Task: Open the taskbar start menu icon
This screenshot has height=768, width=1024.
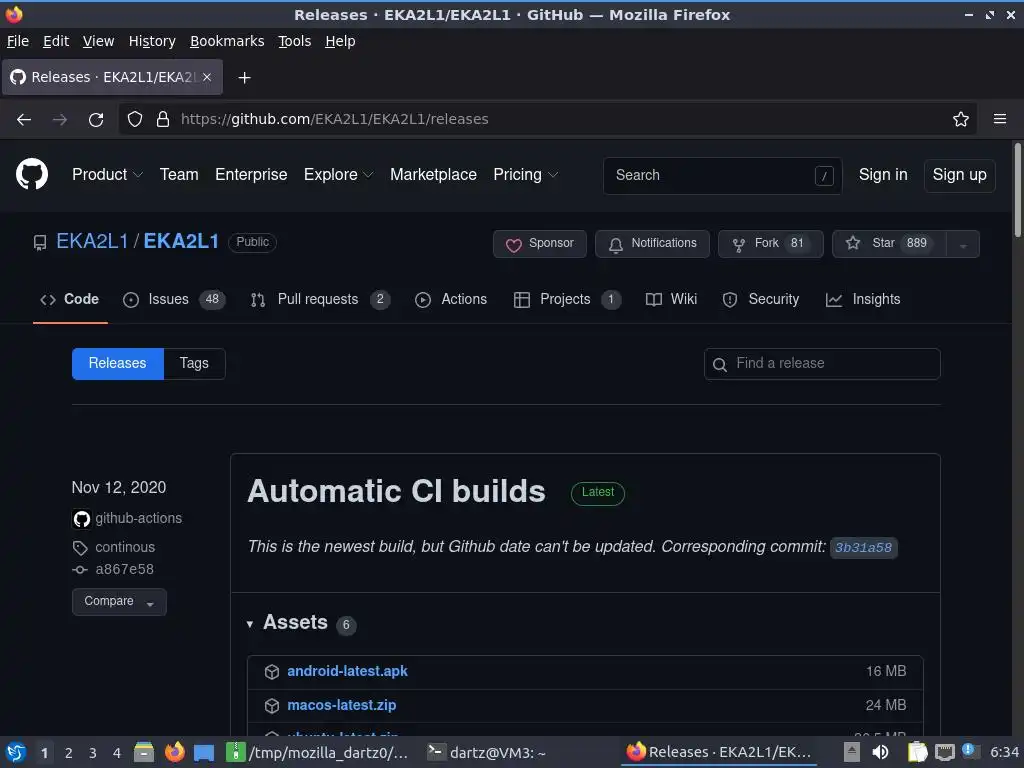Action: (x=16, y=753)
